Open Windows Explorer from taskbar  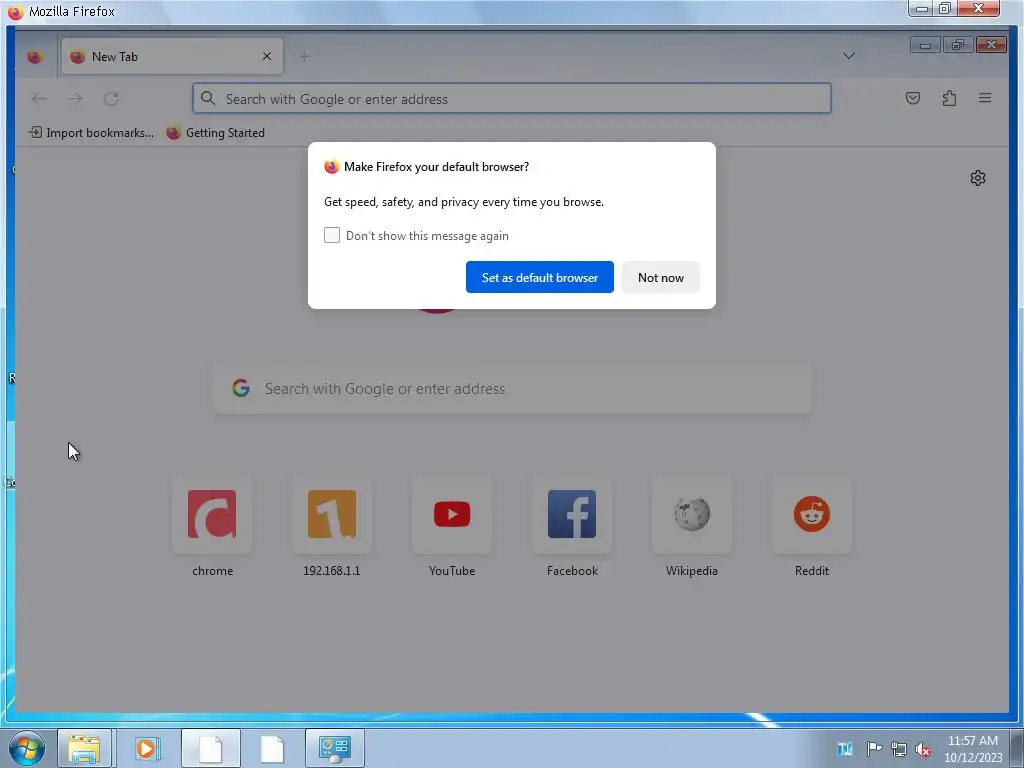85,748
